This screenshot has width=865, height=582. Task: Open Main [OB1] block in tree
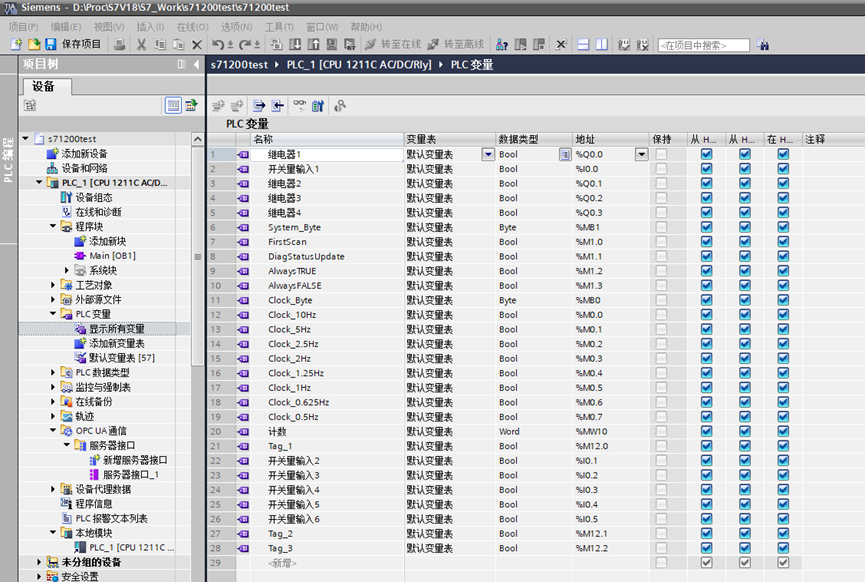(x=112, y=255)
